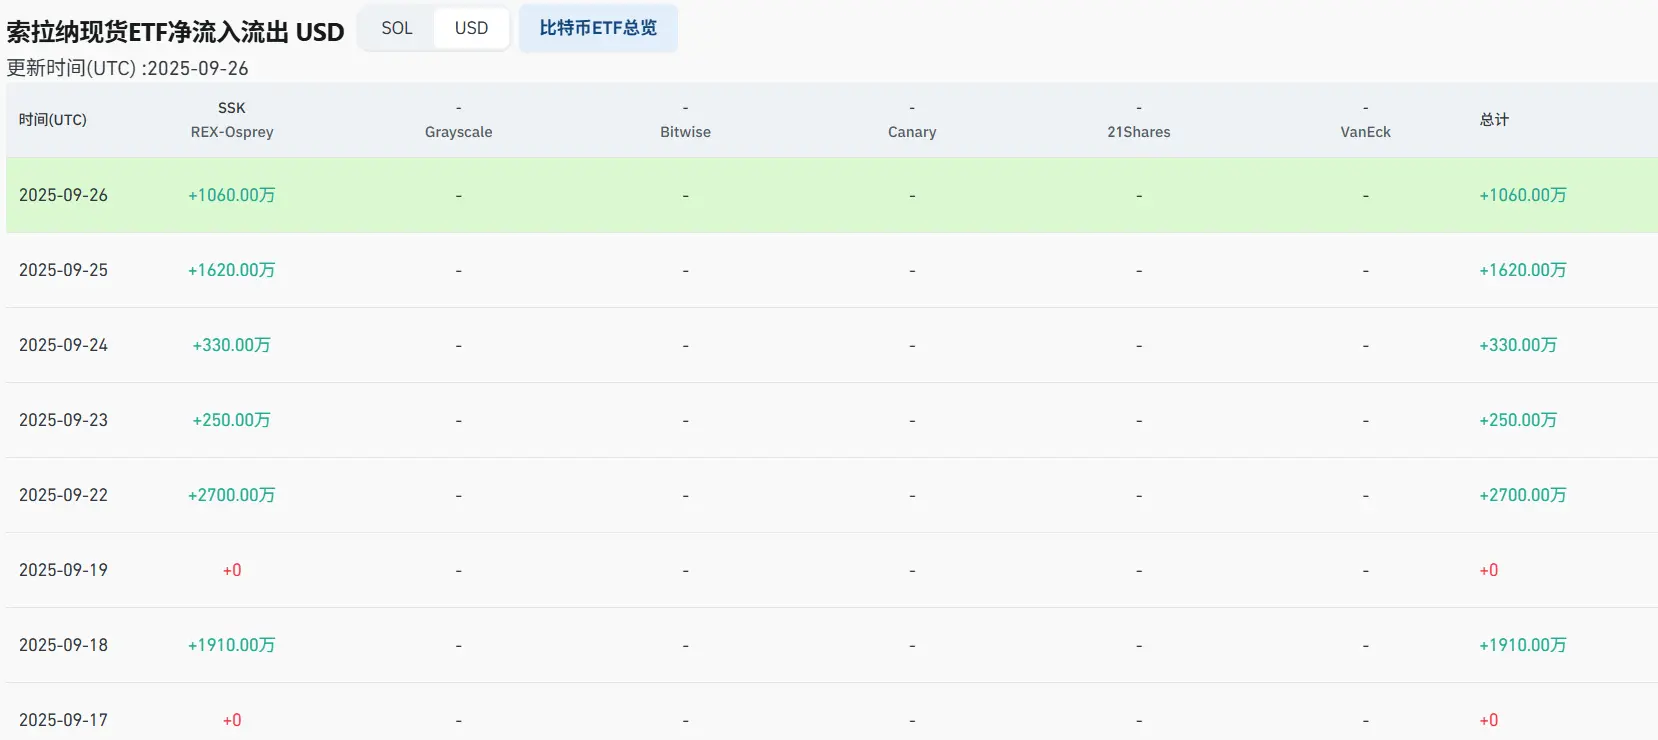Select the 2025-09-25 date cell
The width and height of the screenshot is (1658, 740).
click(63, 270)
